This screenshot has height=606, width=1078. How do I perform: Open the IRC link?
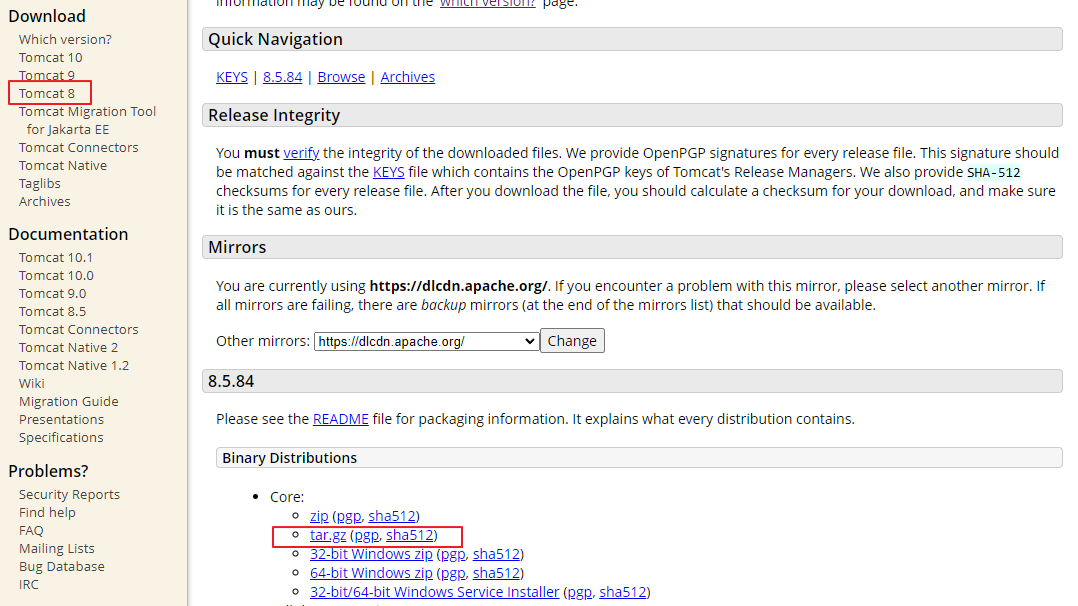point(28,584)
